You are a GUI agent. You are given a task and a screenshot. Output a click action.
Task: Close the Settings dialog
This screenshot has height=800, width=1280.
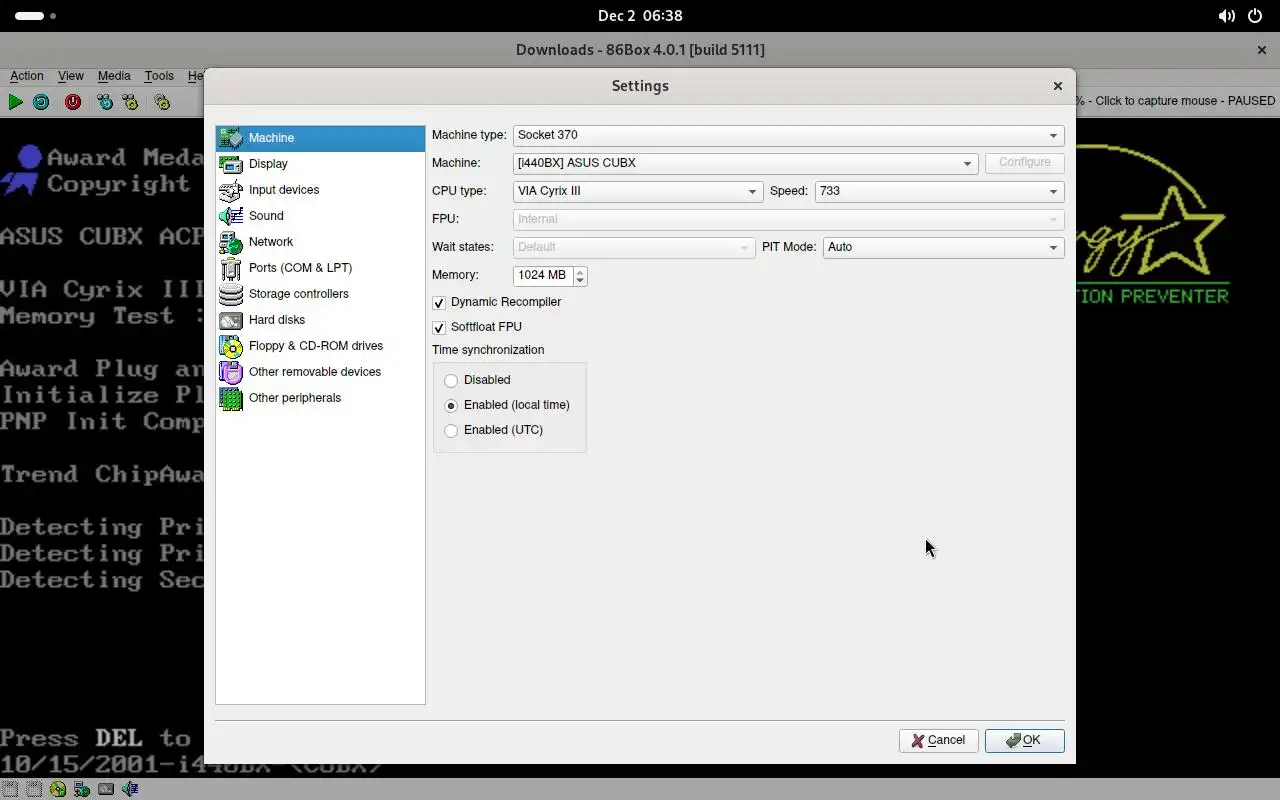pyautogui.click(x=1057, y=86)
